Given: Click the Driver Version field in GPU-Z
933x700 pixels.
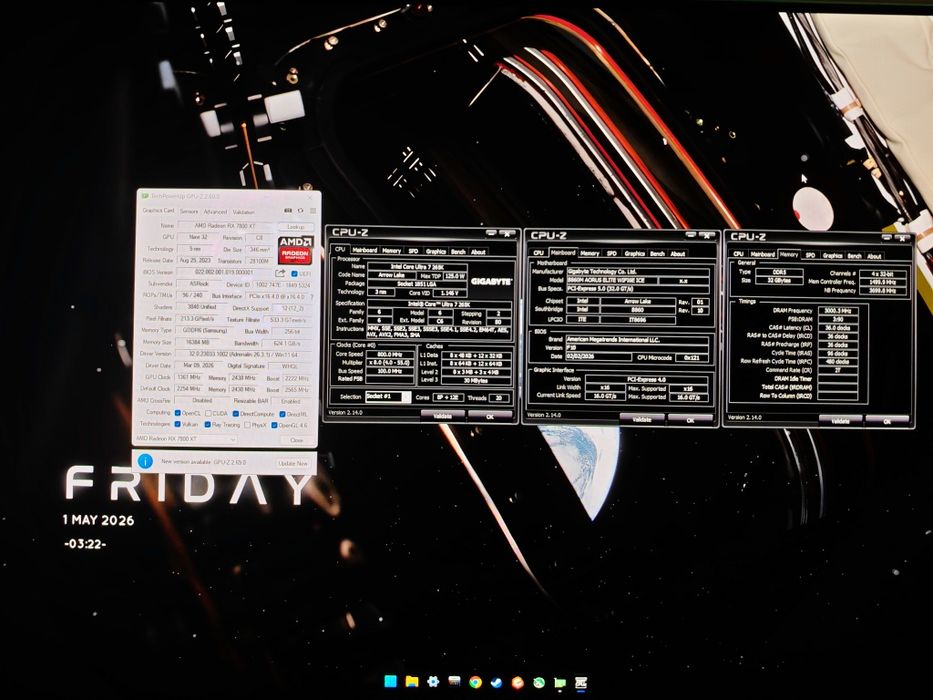Looking at the screenshot, I should [245, 354].
